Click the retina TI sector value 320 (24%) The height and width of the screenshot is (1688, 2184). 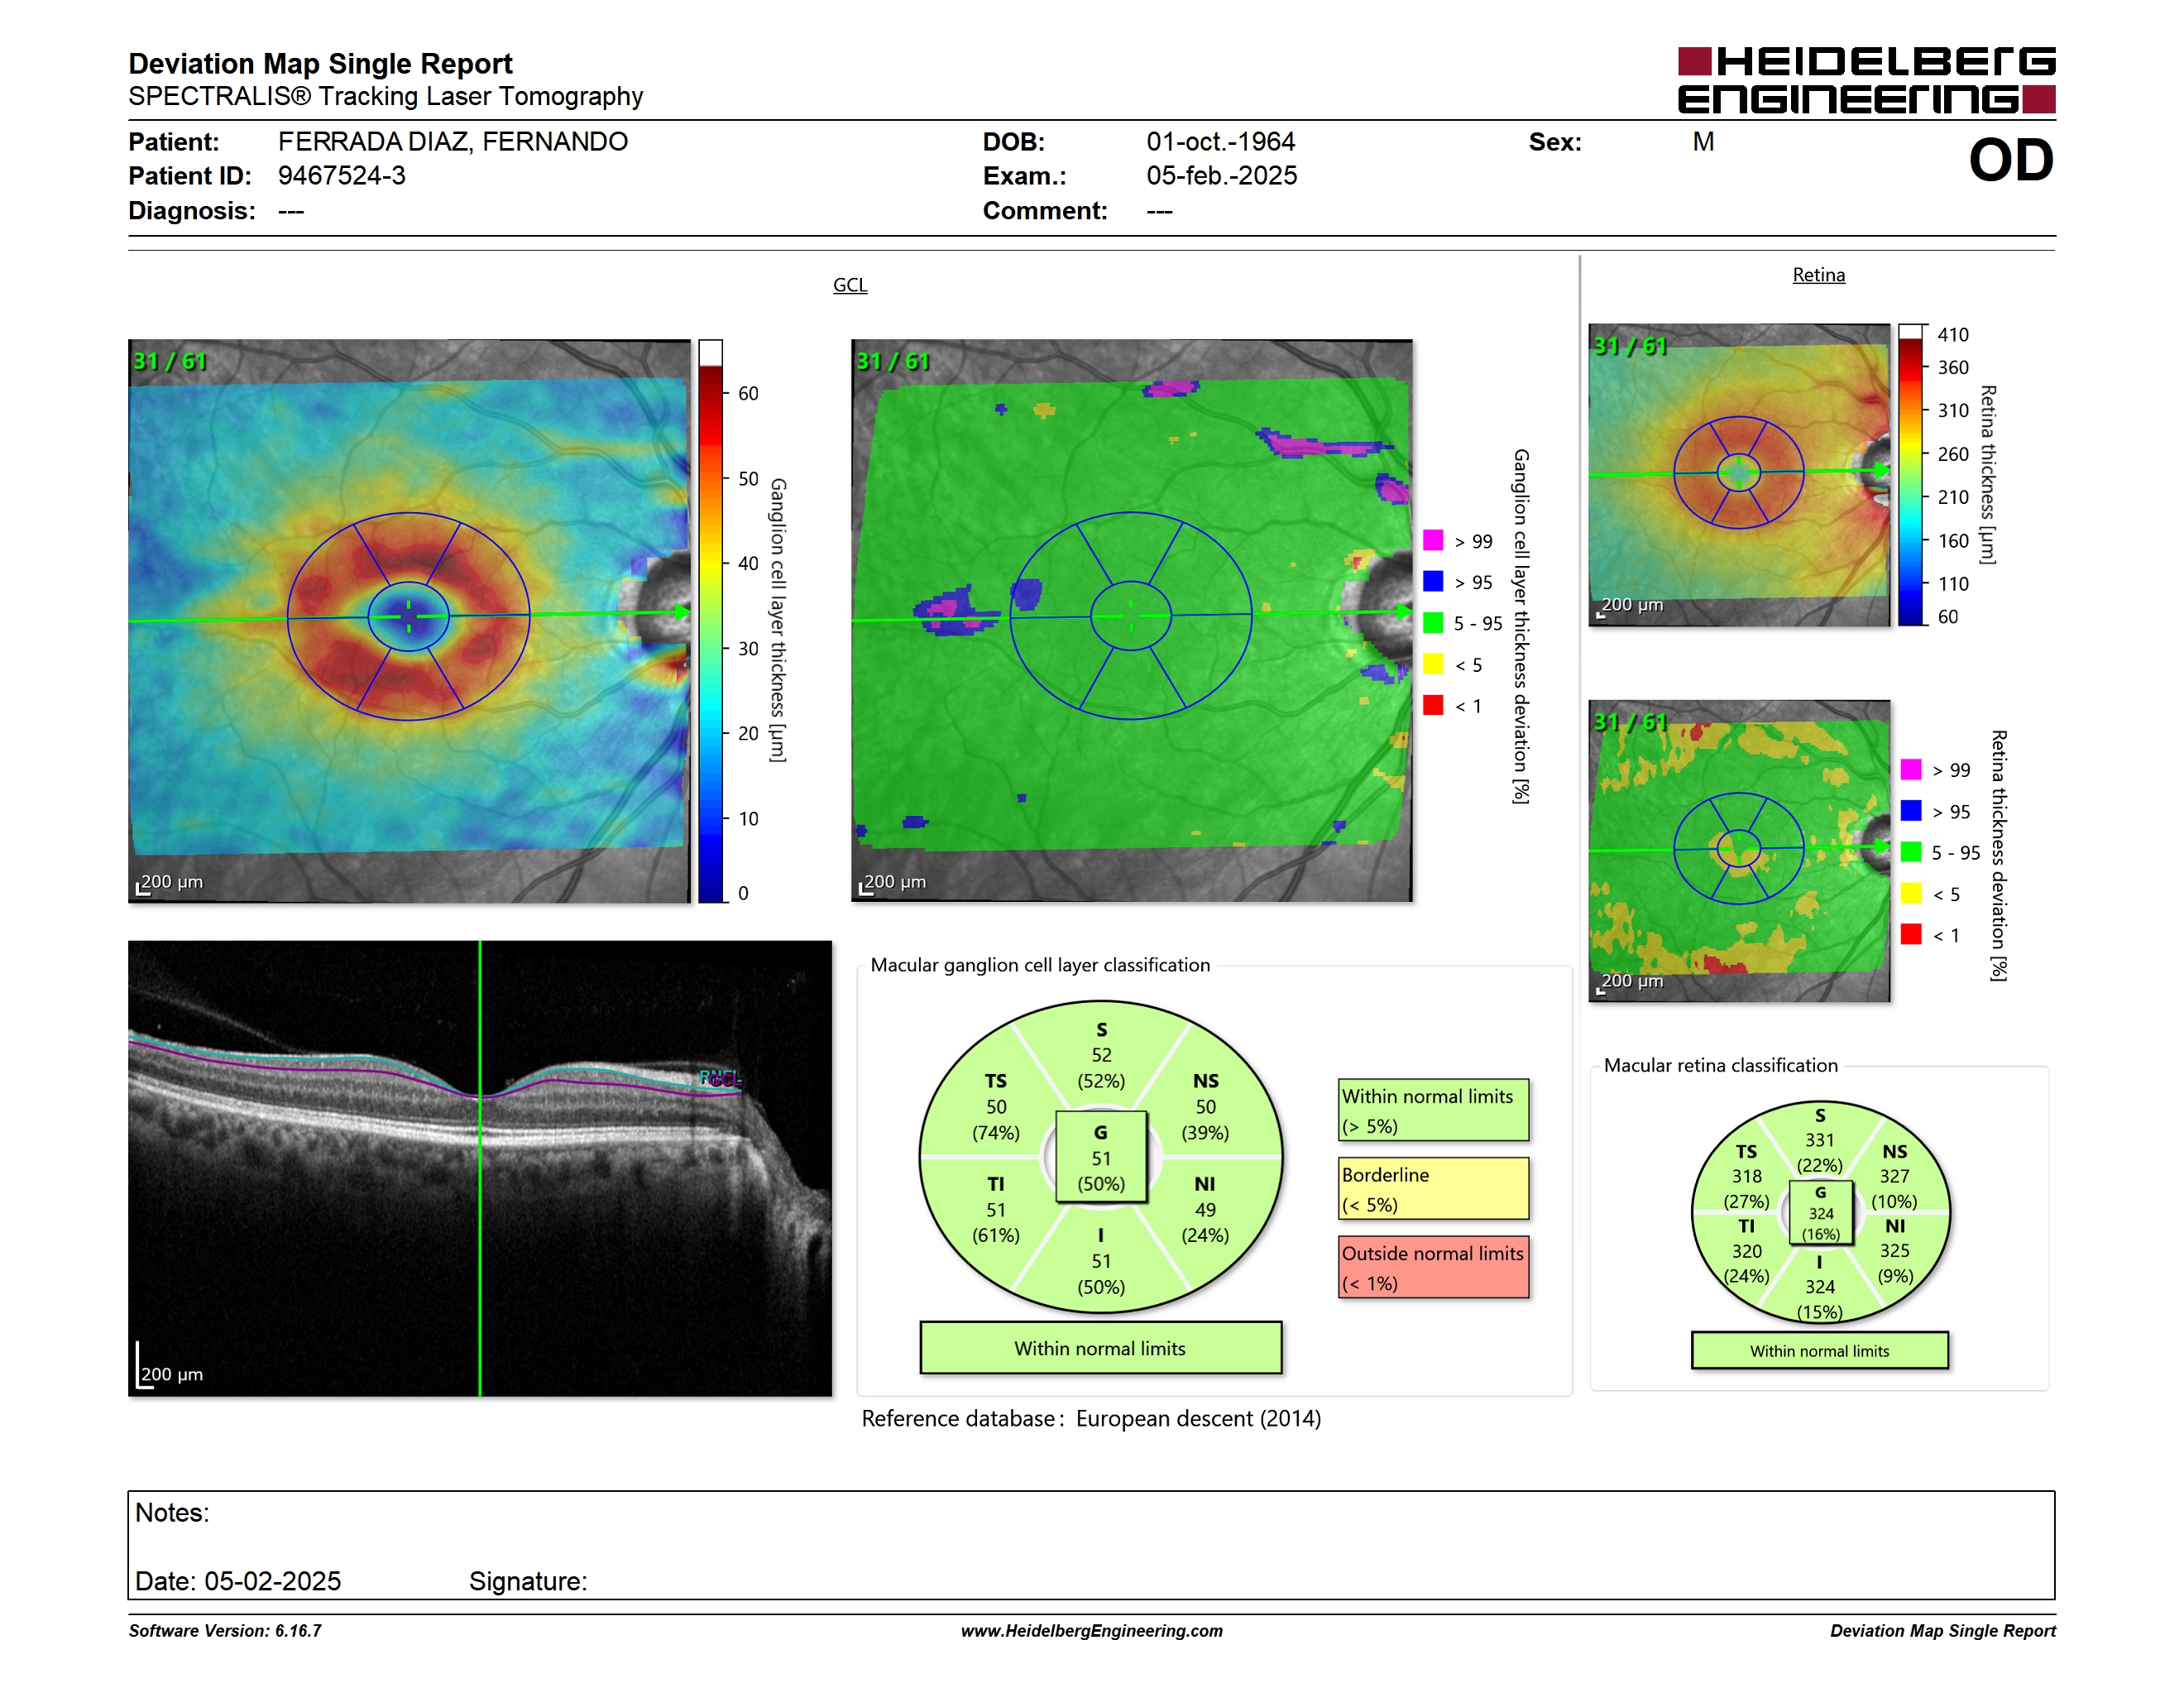point(1747,1251)
